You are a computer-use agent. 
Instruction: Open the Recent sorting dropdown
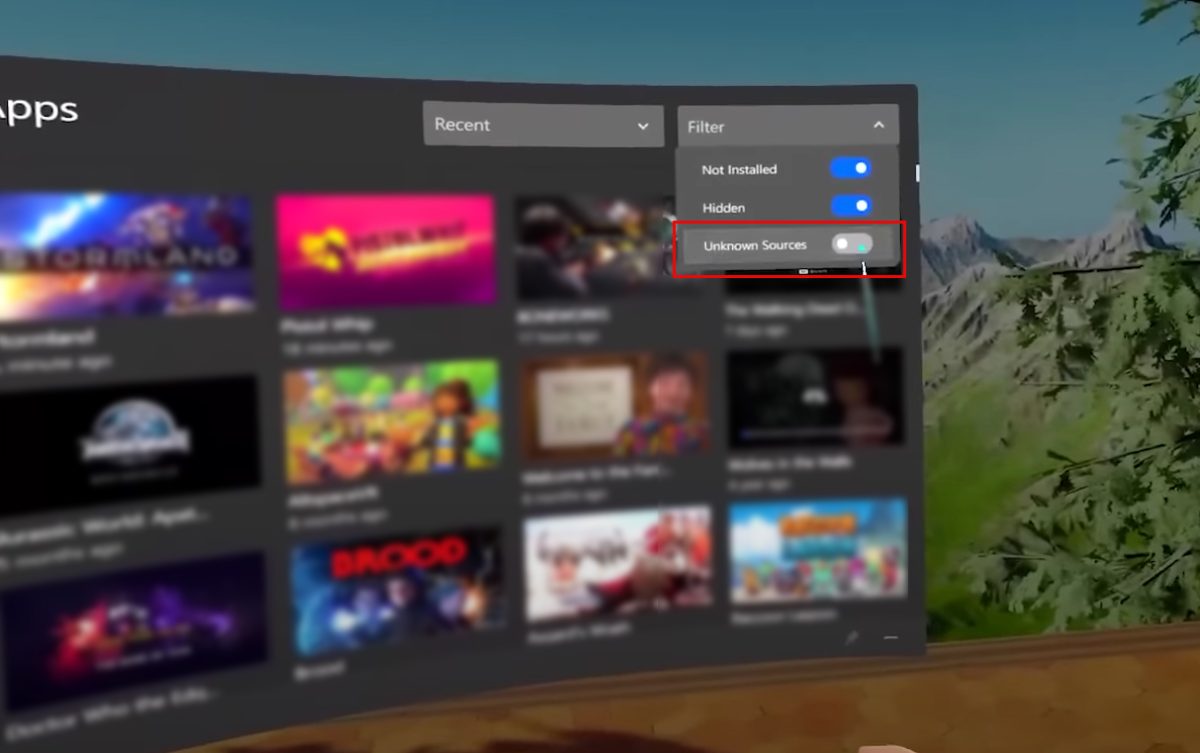[x=543, y=125]
